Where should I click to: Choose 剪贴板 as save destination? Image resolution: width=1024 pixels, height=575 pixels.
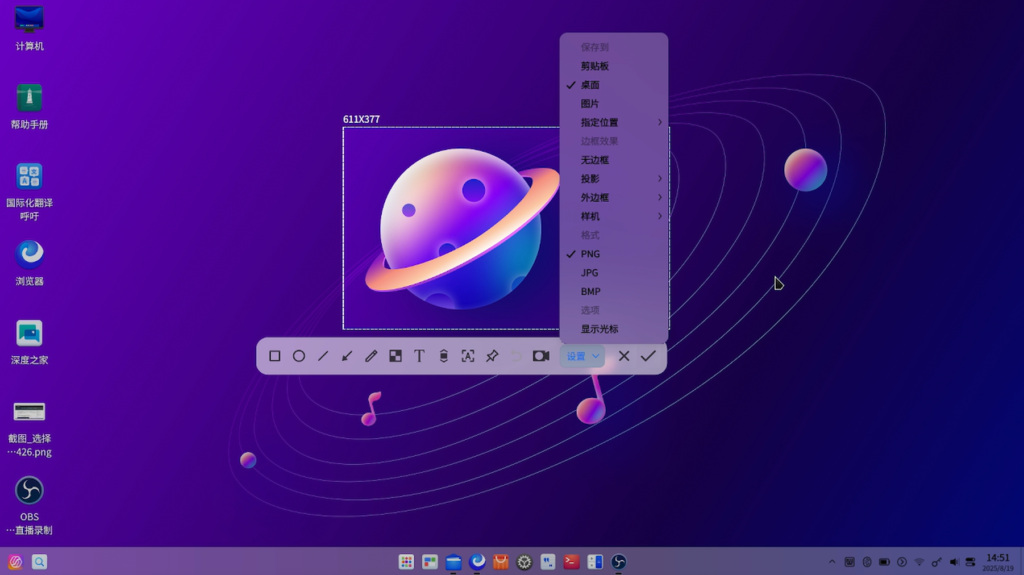coord(595,66)
